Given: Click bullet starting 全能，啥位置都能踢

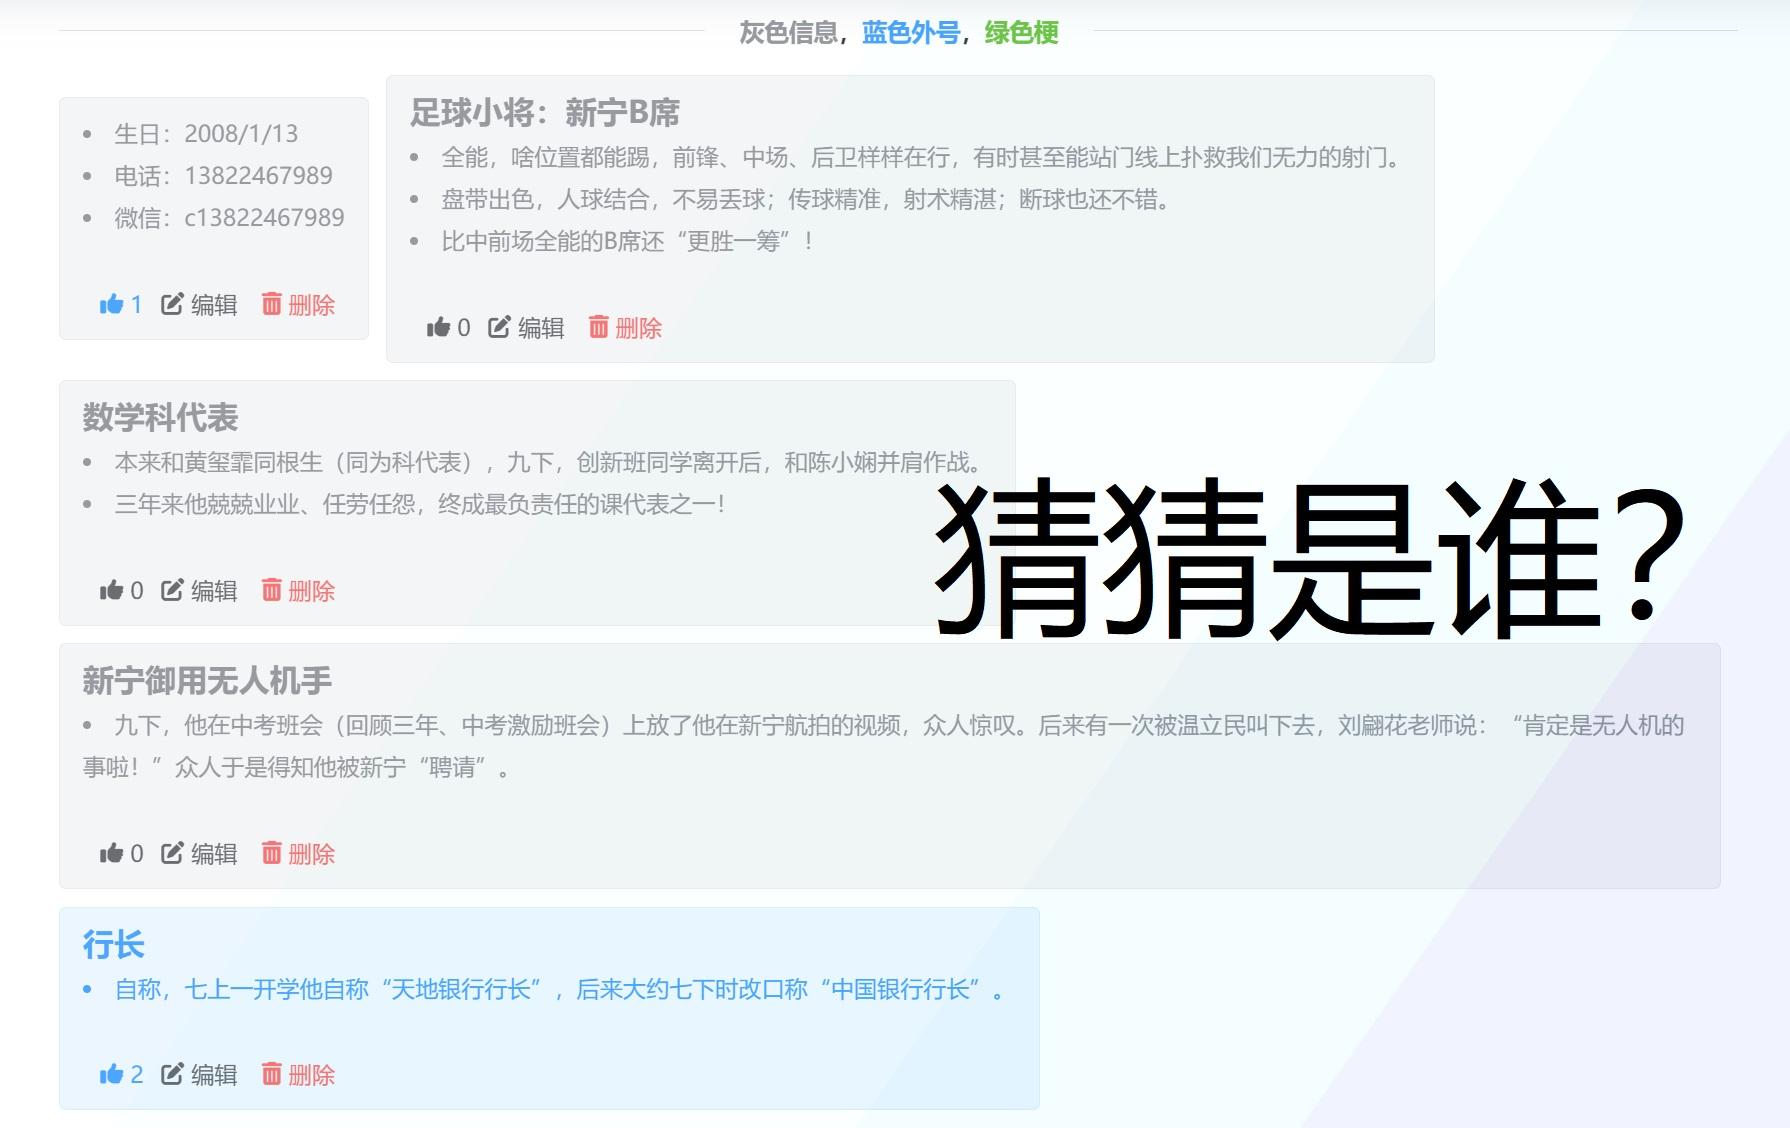Looking at the screenshot, I should click(x=923, y=157).
